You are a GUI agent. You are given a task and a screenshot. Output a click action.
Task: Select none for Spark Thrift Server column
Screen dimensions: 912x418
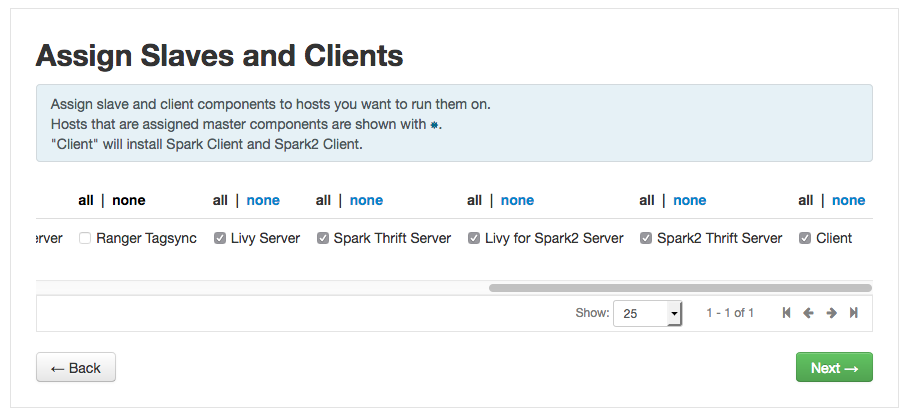(x=366, y=200)
